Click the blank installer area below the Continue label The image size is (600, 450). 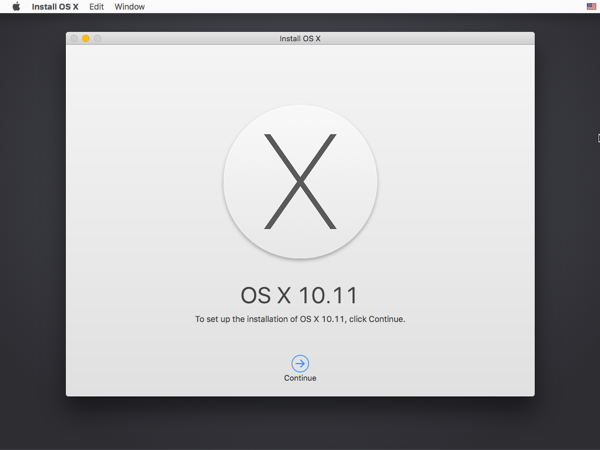[x=300, y=389]
